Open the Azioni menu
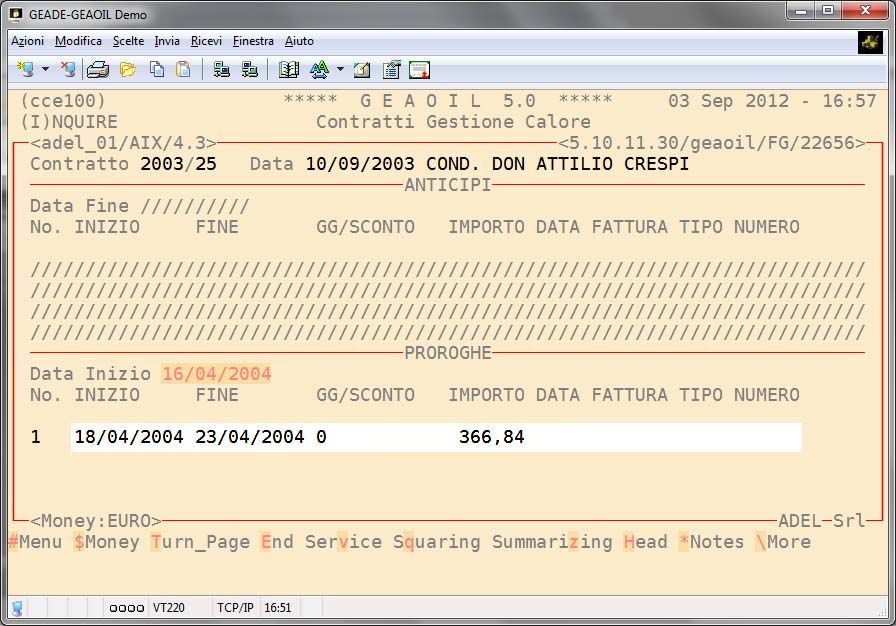The width and height of the screenshot is (896, 626). [x=27, y=41]
